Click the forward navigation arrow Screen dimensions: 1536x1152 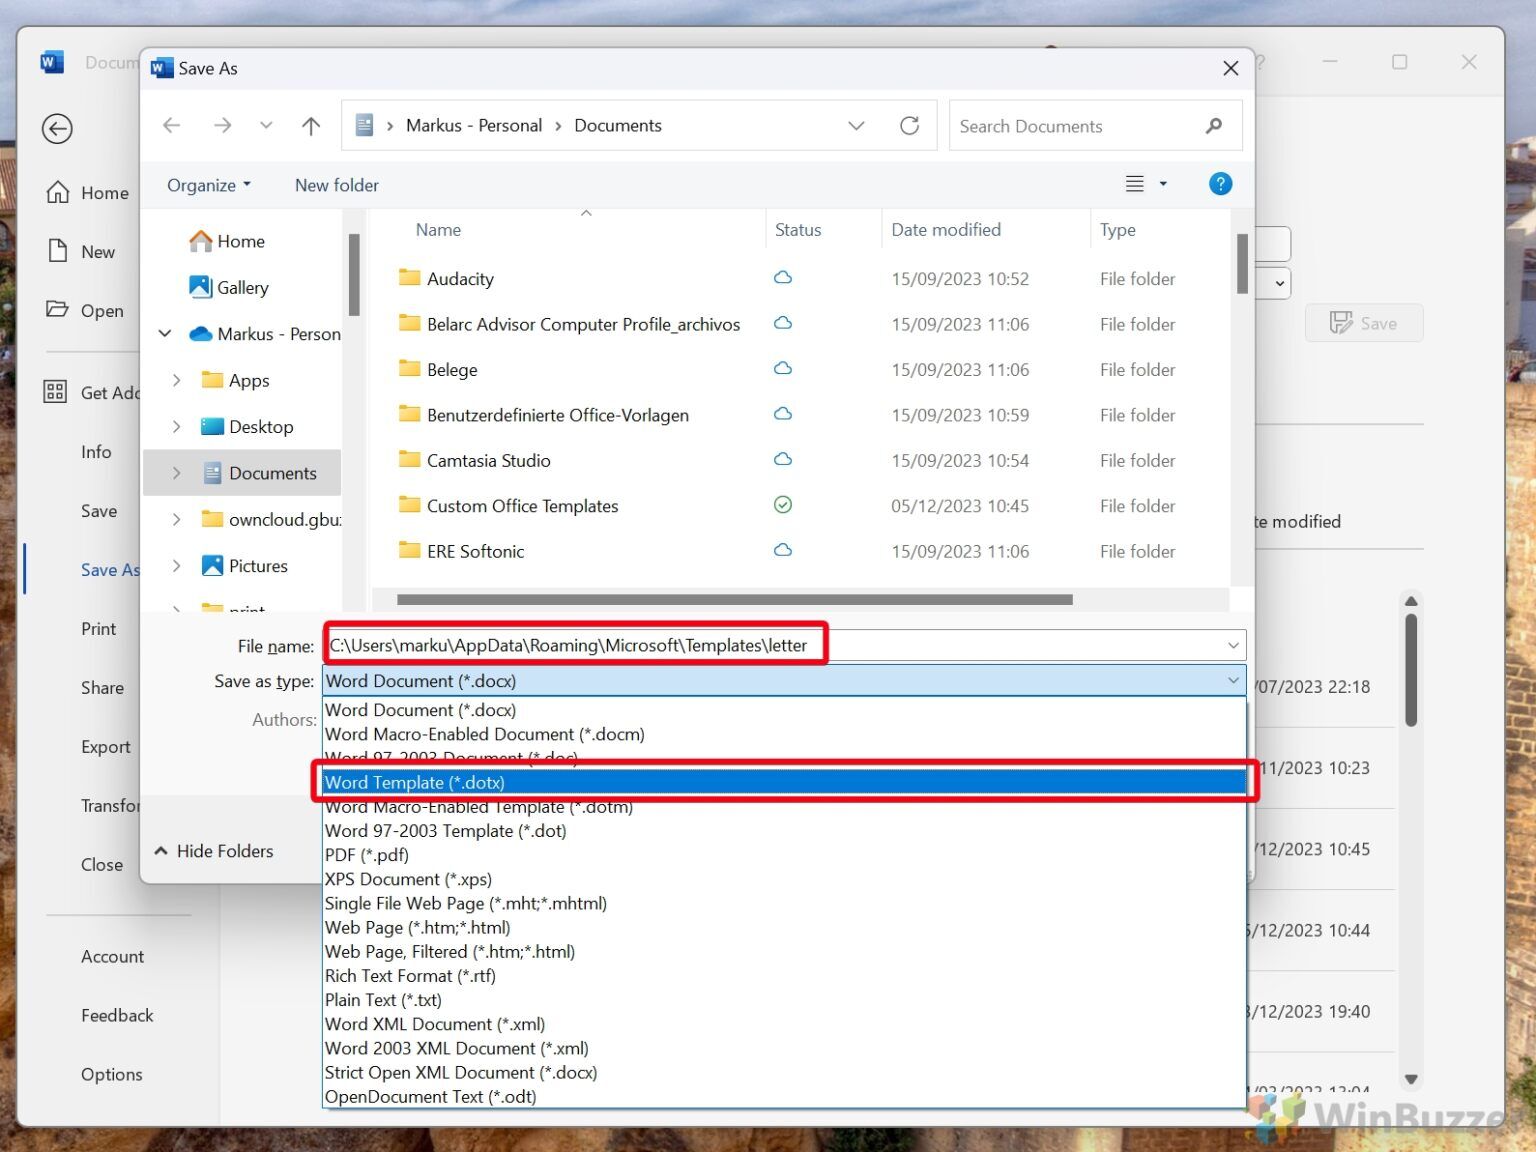[x=223, y=125]
